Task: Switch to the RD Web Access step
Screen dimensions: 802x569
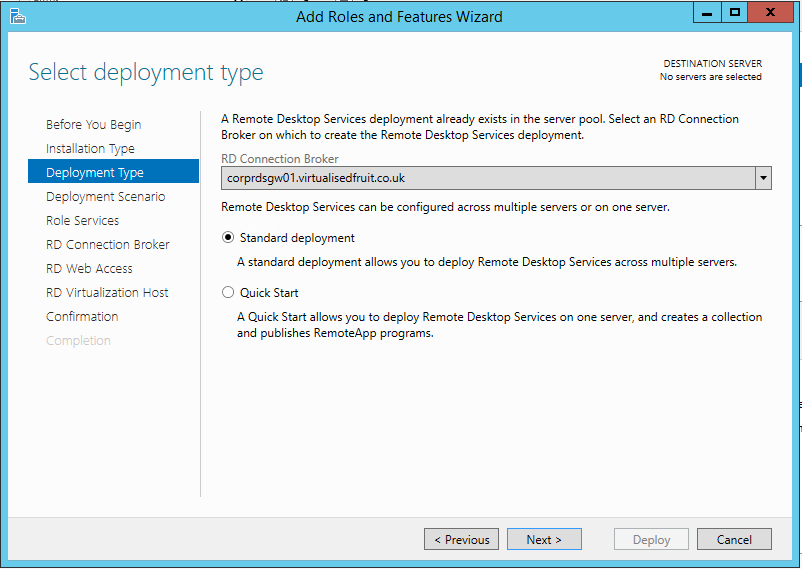Action: (x=89, y=269)
